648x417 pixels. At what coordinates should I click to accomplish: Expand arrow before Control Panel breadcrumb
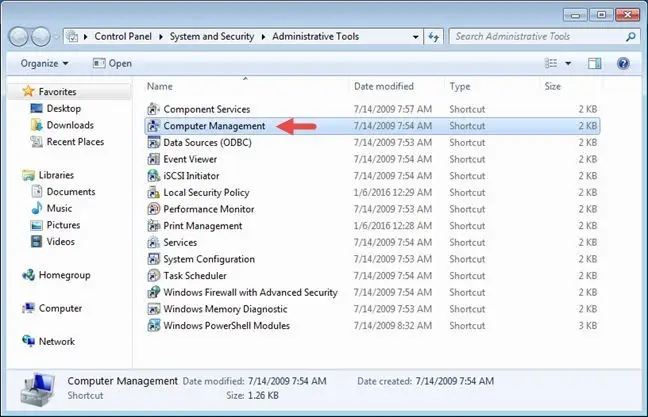pos(86,37)
